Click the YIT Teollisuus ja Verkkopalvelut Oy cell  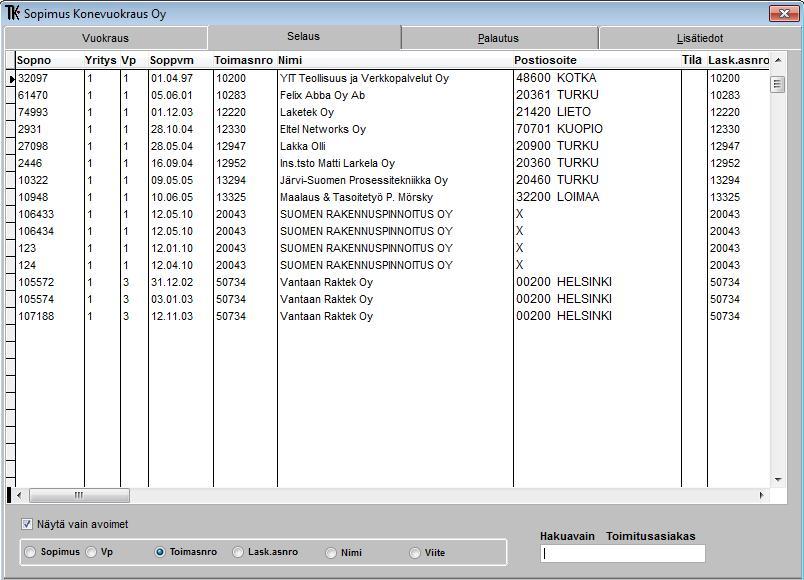[395, 78]
